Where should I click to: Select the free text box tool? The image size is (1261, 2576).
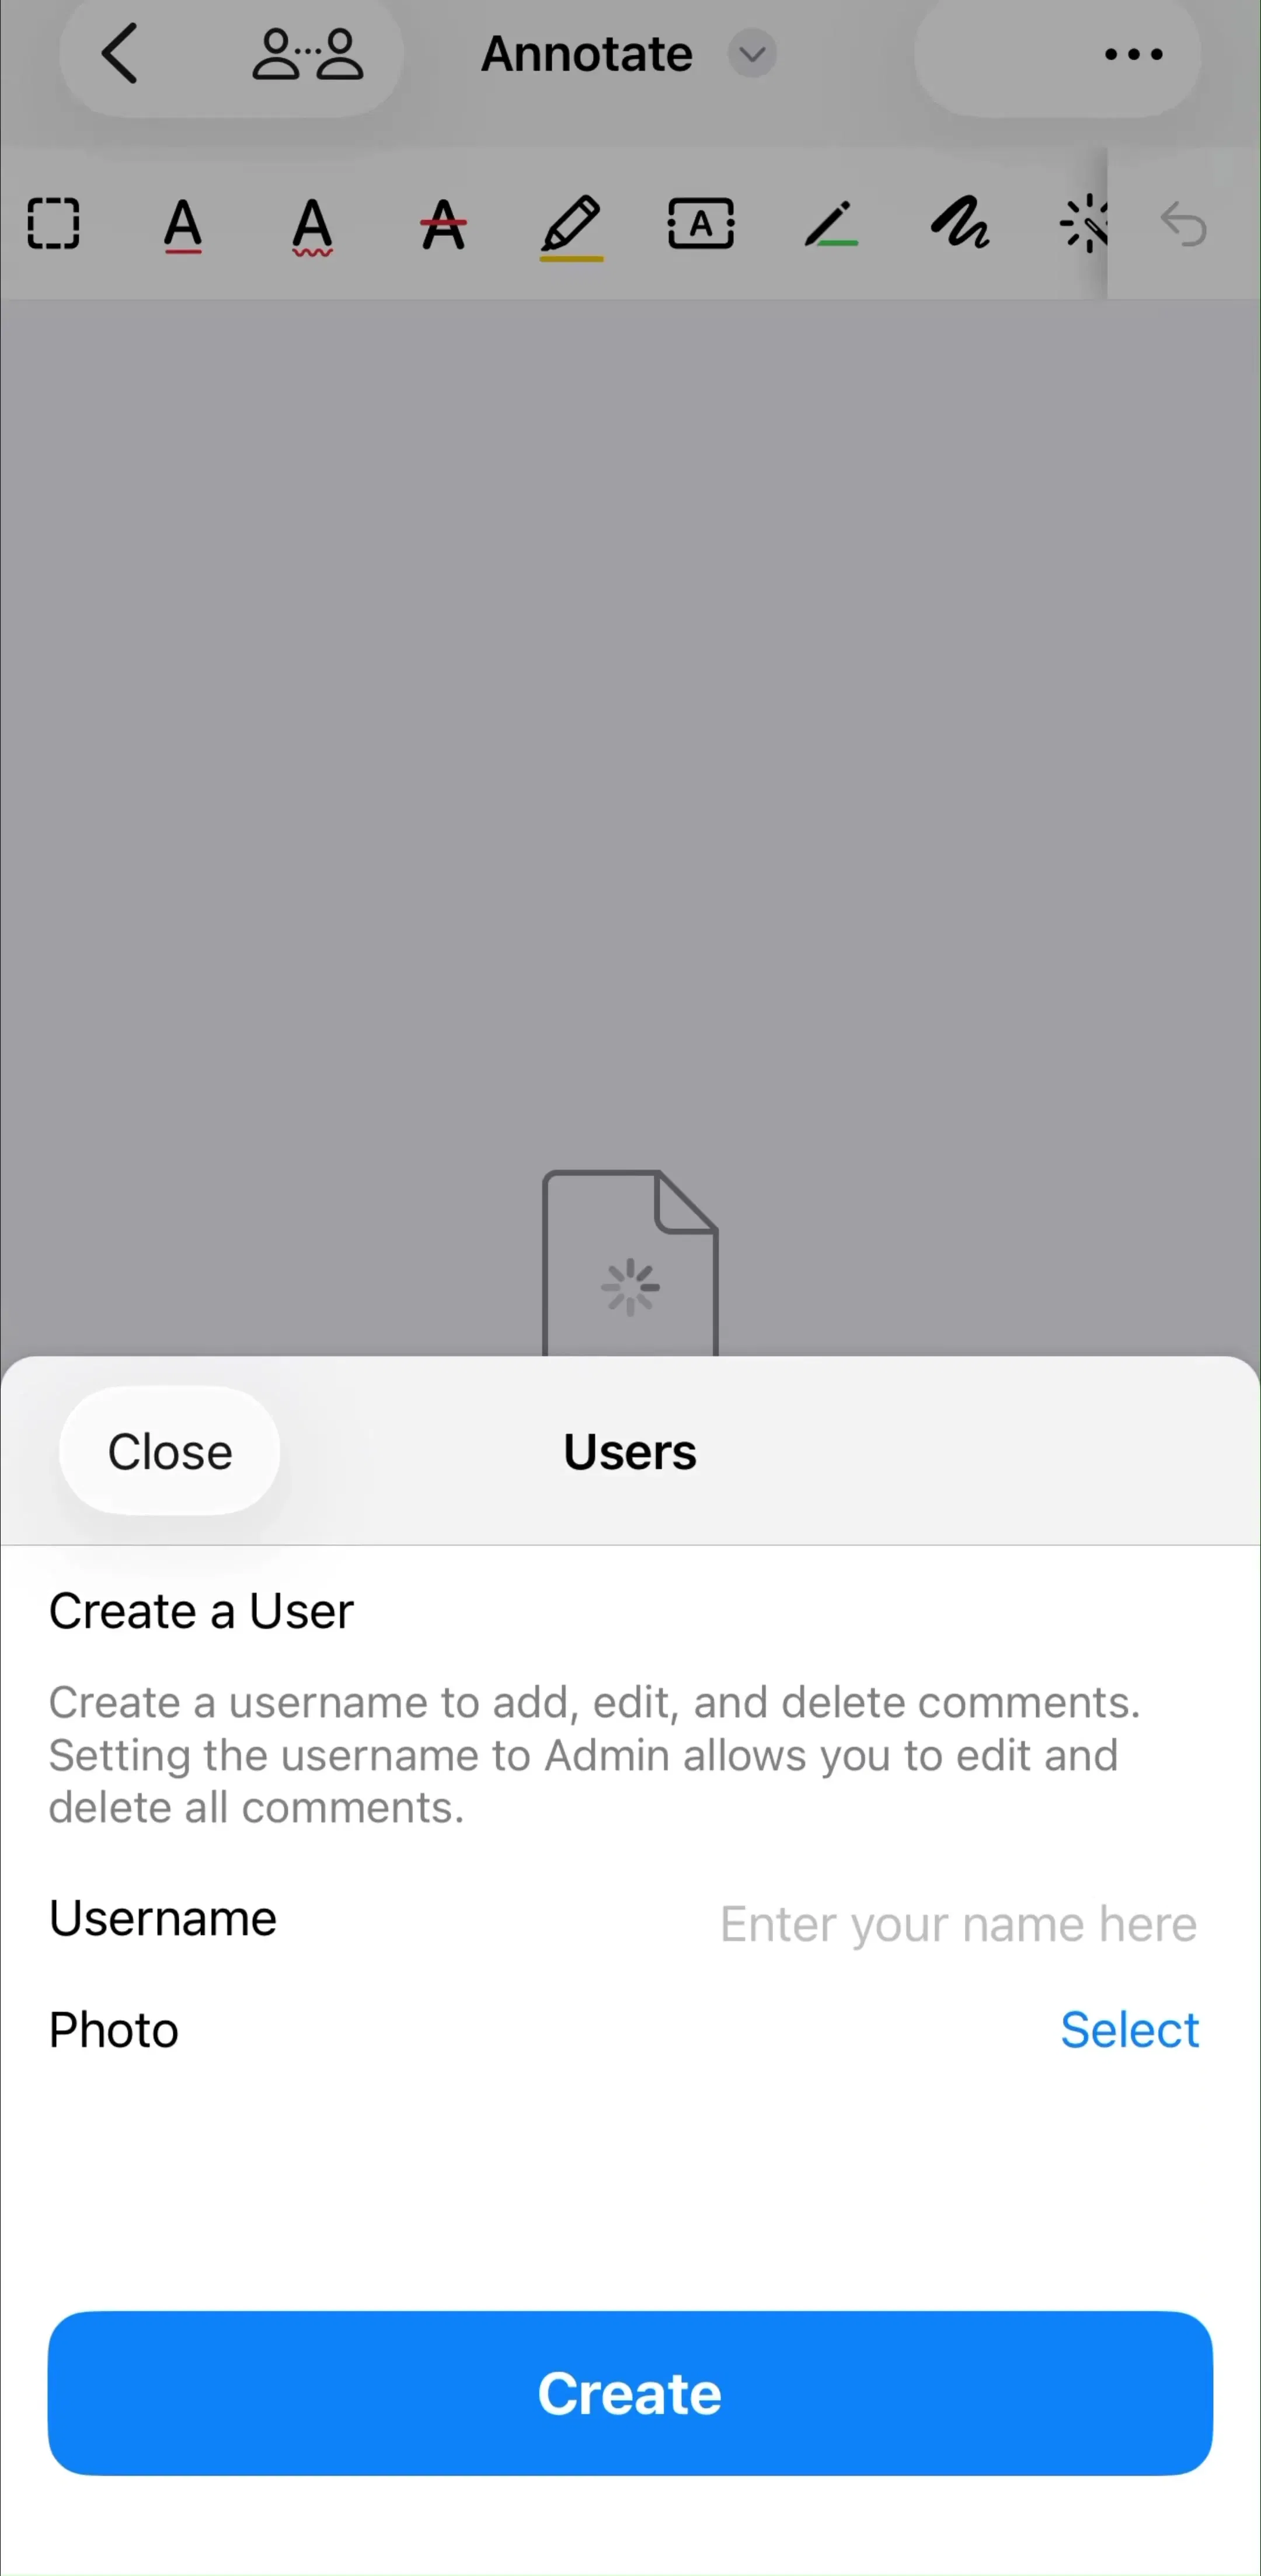tap(701, 223)
